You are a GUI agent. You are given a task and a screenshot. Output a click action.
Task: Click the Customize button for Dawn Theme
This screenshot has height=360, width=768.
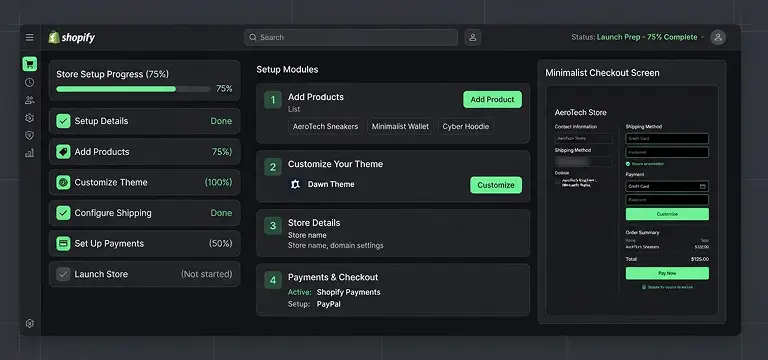(x=496, y=185)
